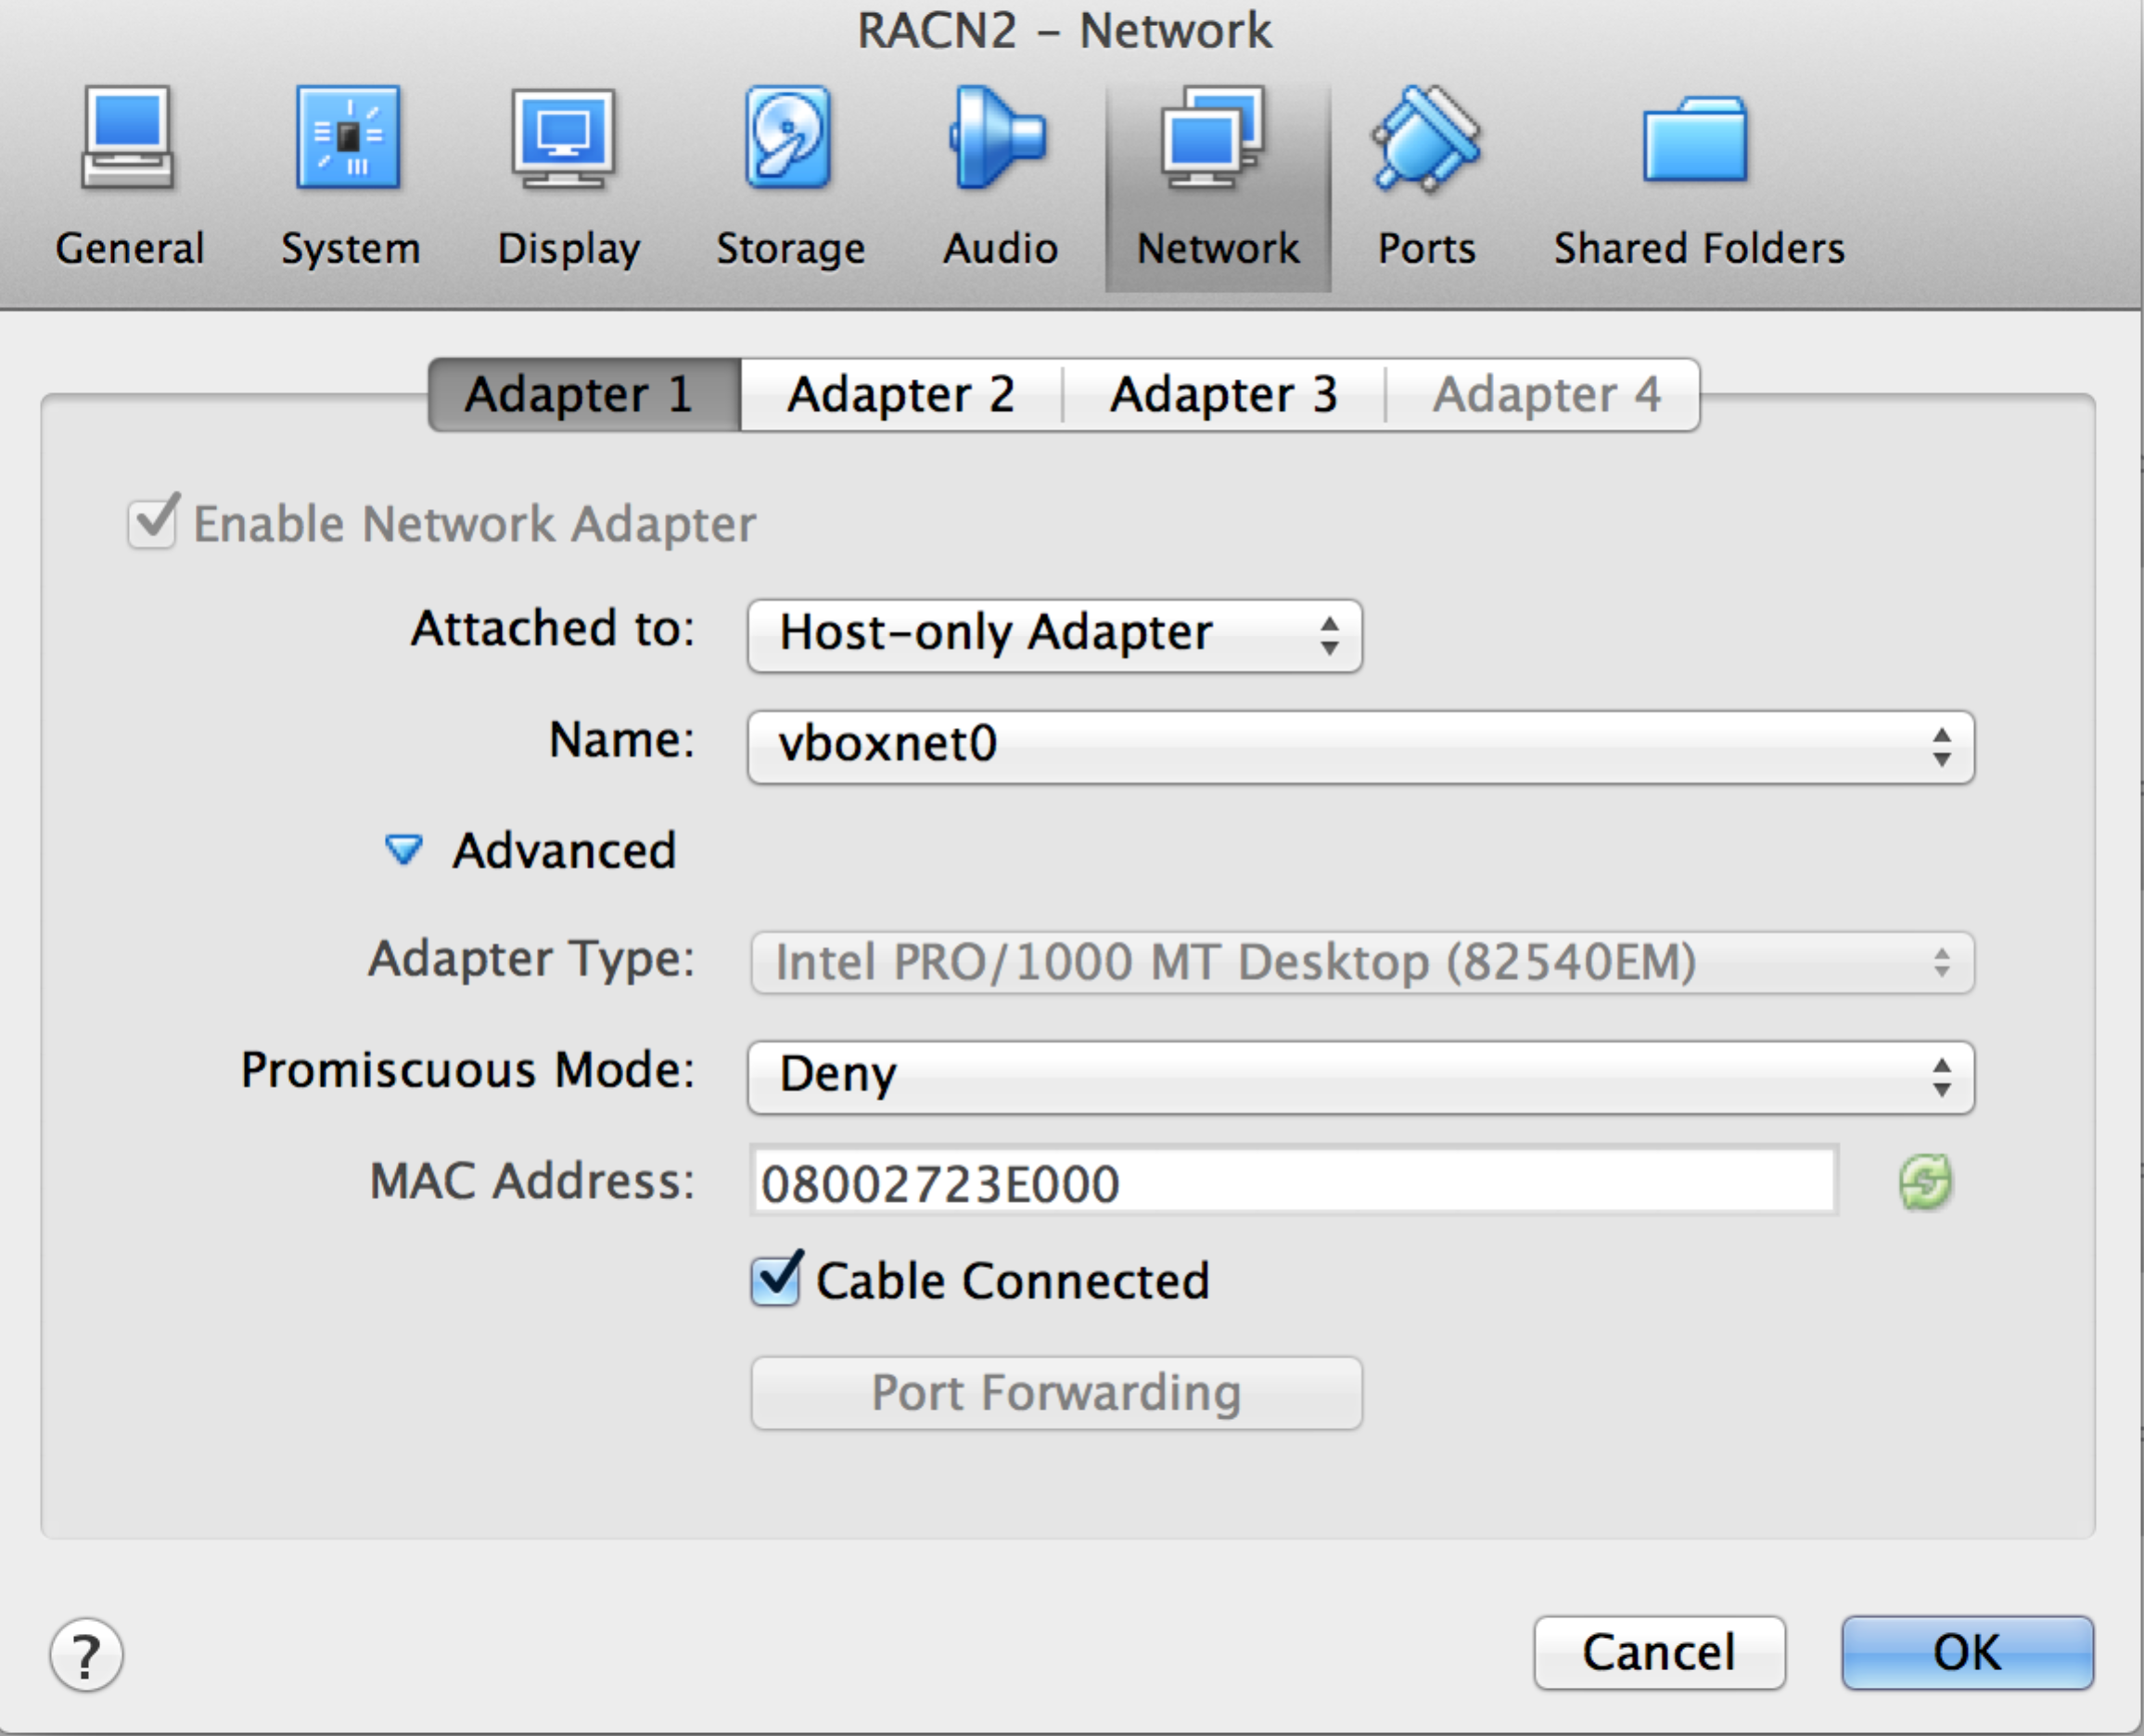Click the help question mark button
Screen dimensions: 2144x1736
point(87,1655)
